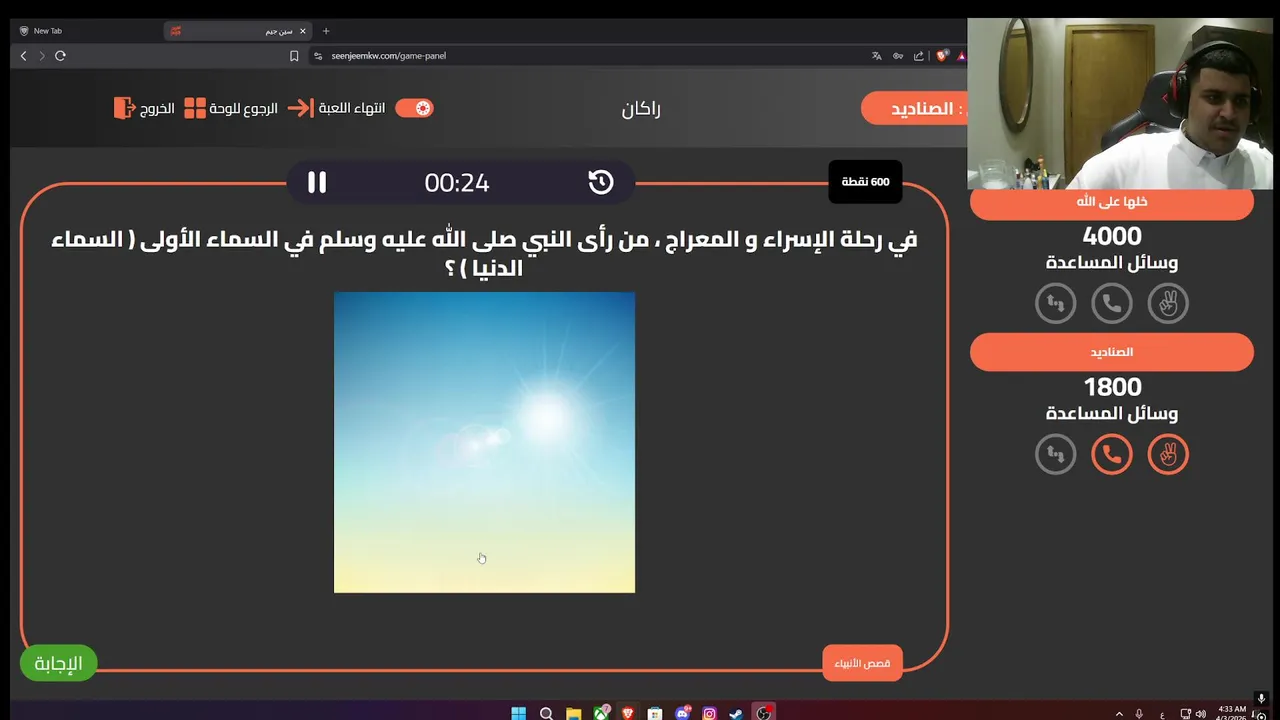Click انتهاء اللعبة to end the game
Viewport: 1280px width, 720px height.
(352, 108)
